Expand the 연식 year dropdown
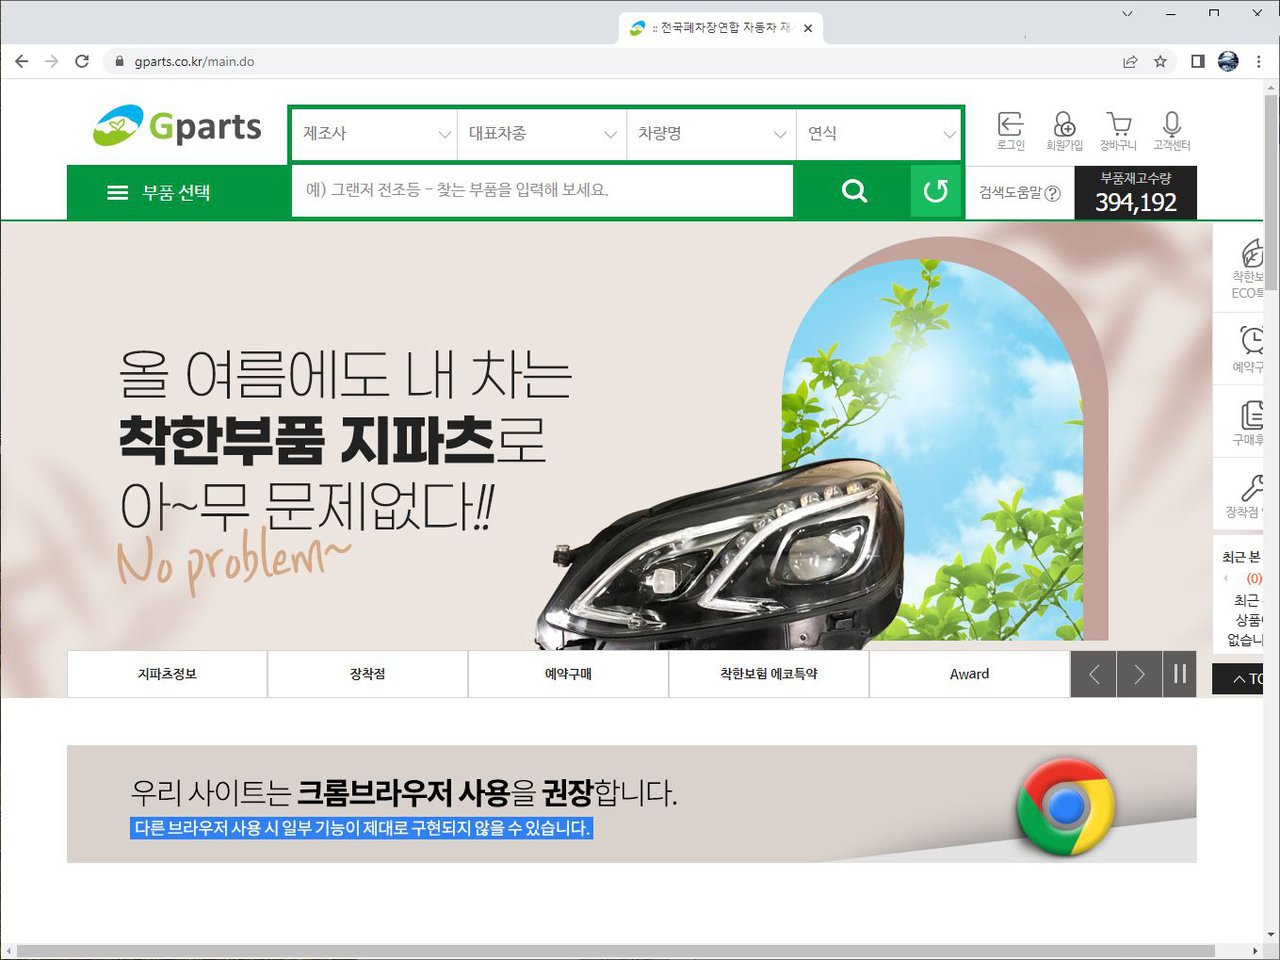This screenshot has width=1280, height=960. 879,133
